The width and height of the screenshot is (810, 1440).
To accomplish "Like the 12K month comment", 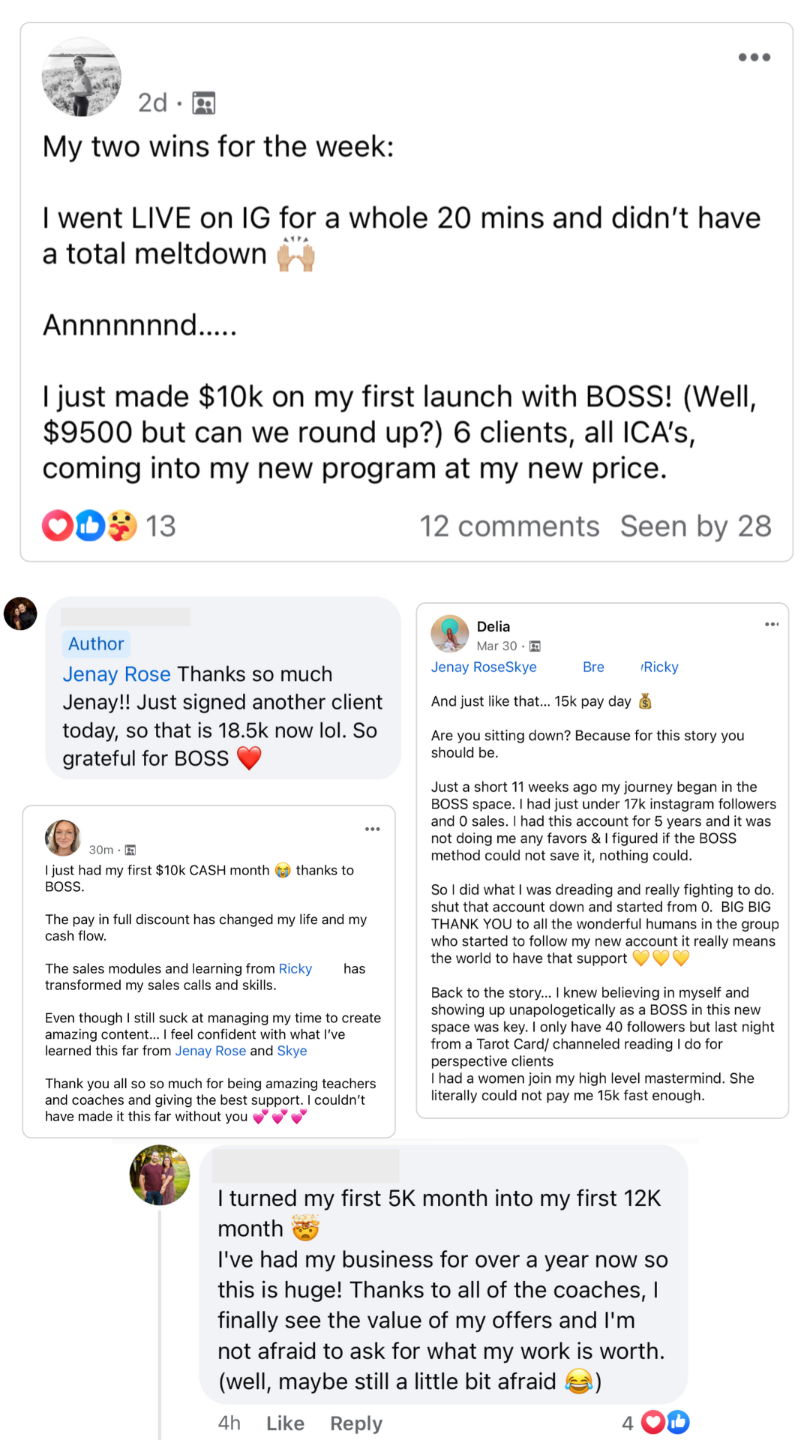I will (285, 1423).
